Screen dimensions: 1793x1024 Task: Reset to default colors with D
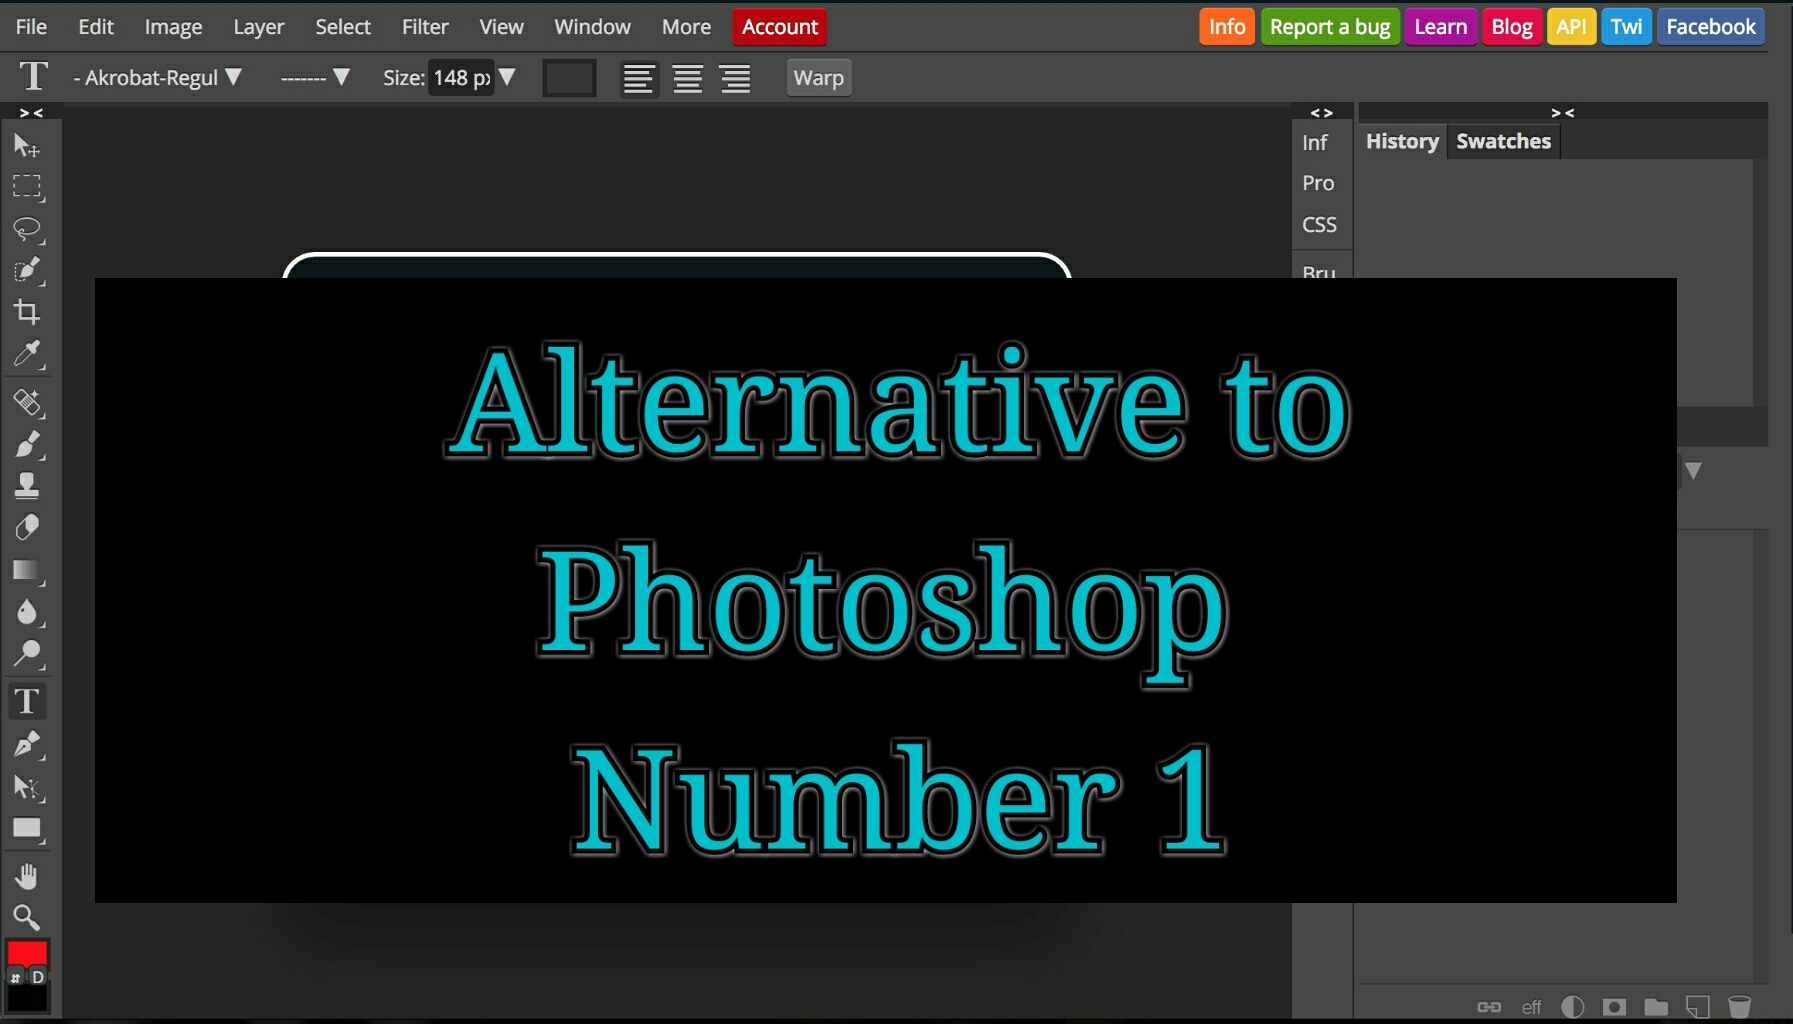pyautogui.click(x=38, y=977)
